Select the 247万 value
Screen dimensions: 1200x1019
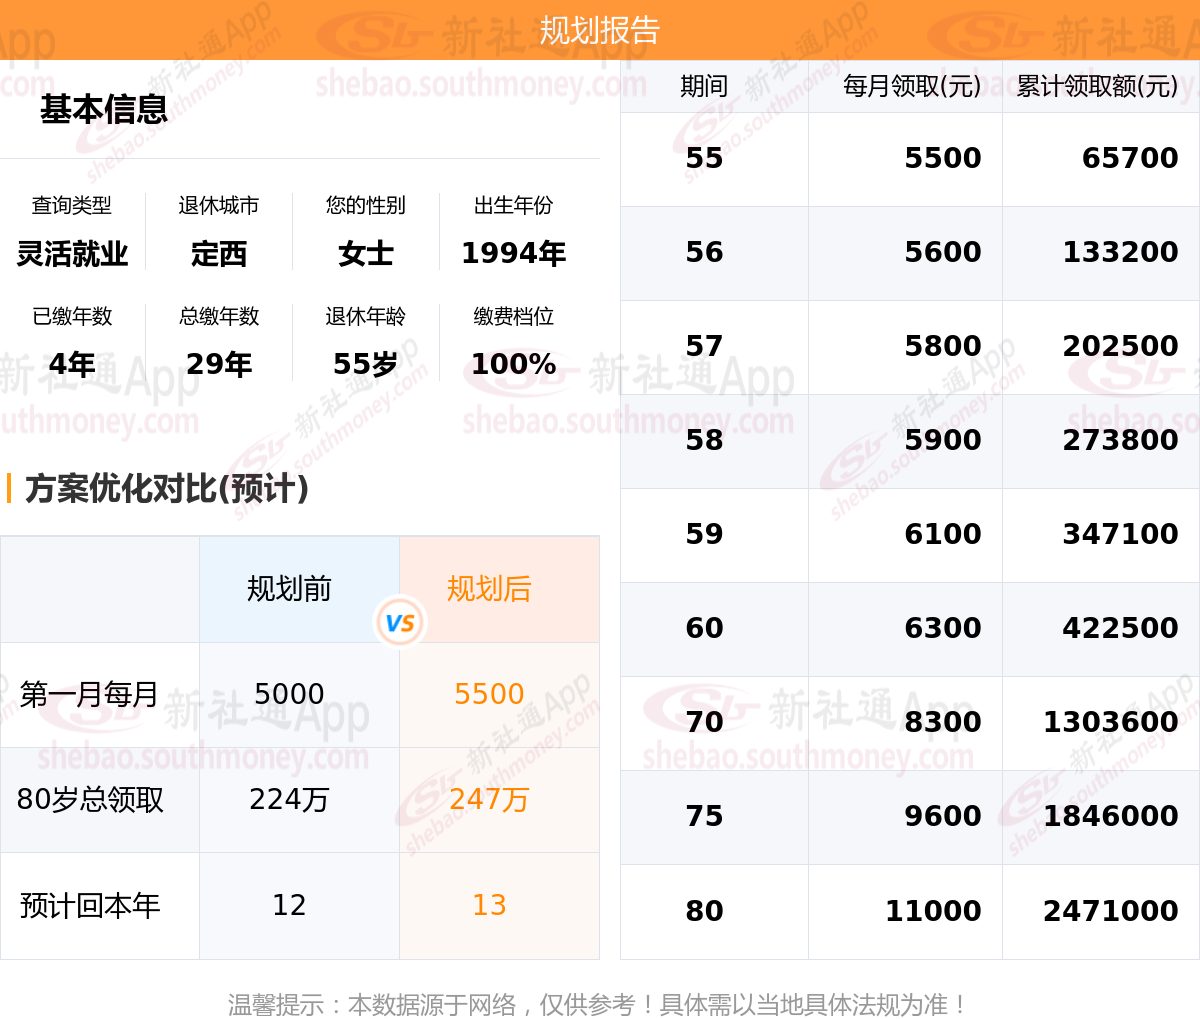[x=489, y=800]
